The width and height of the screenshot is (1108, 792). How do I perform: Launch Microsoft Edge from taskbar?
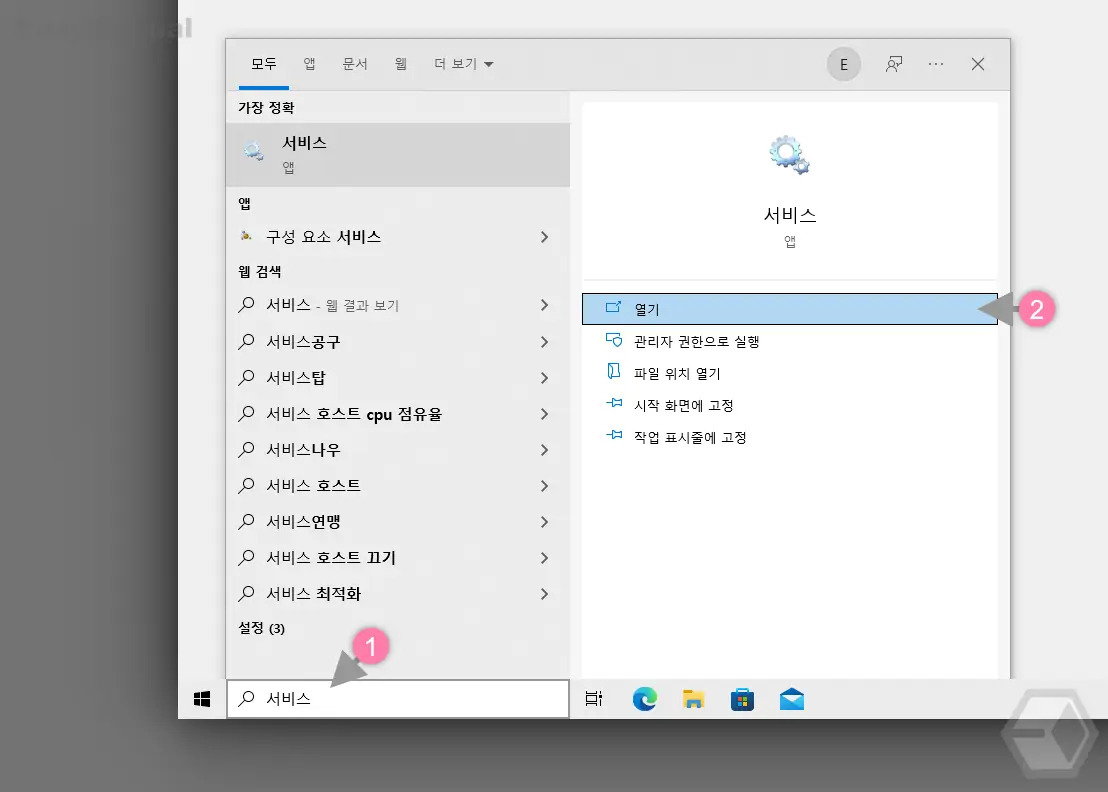click(644, 699)
